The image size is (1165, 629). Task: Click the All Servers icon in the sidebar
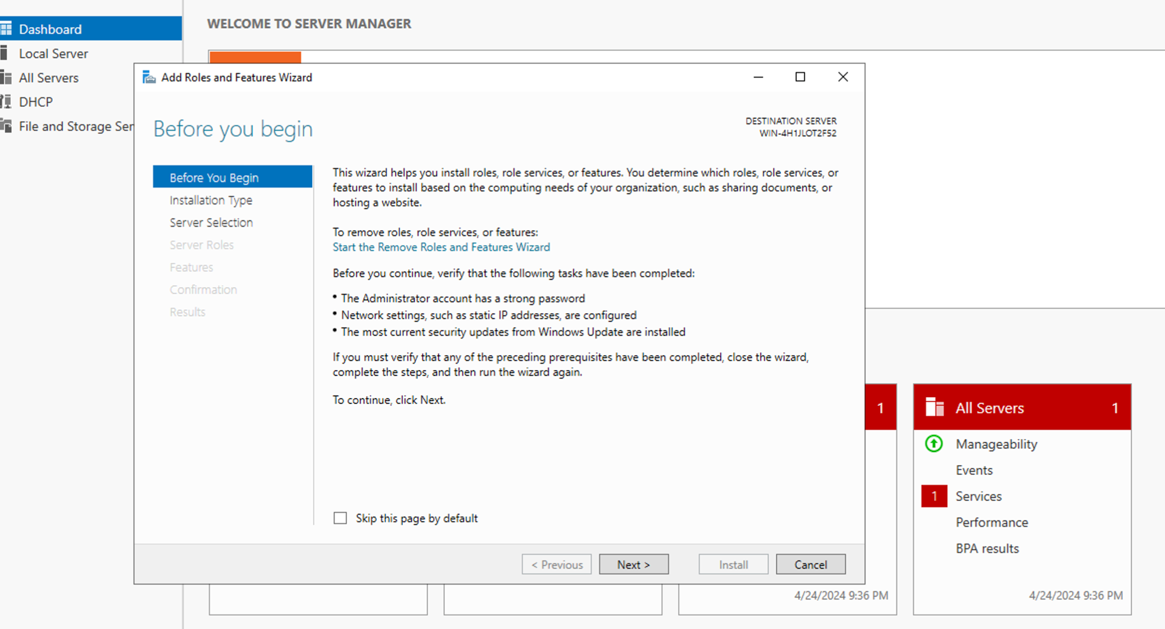(6, 77)
